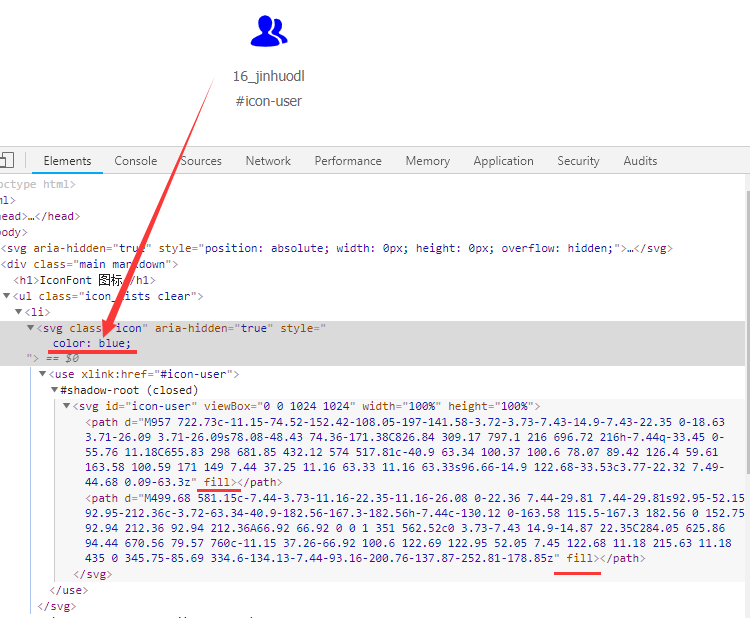Collapse the #shadow-root (closed) node
This screenshot has height=618, width=750.
(x=55, y=390)
